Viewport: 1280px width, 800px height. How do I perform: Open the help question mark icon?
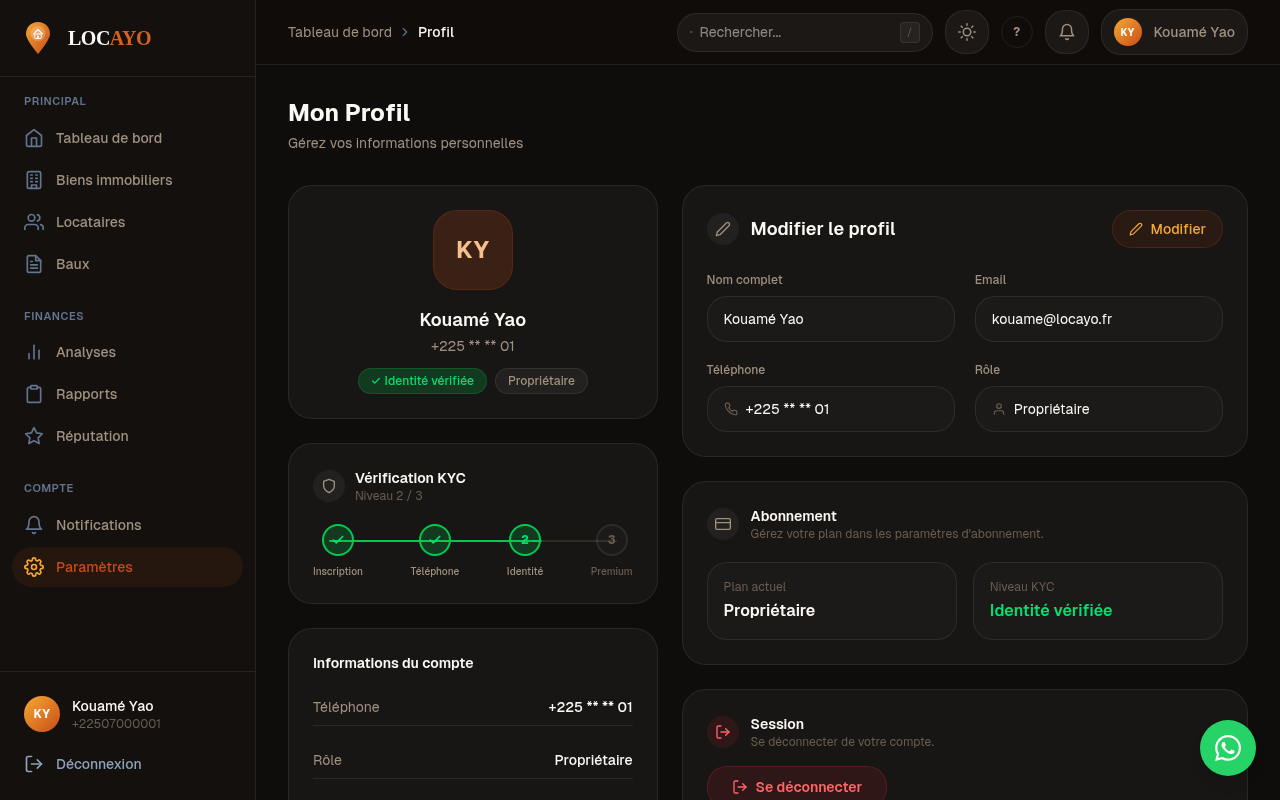[x=1016, y=32]
